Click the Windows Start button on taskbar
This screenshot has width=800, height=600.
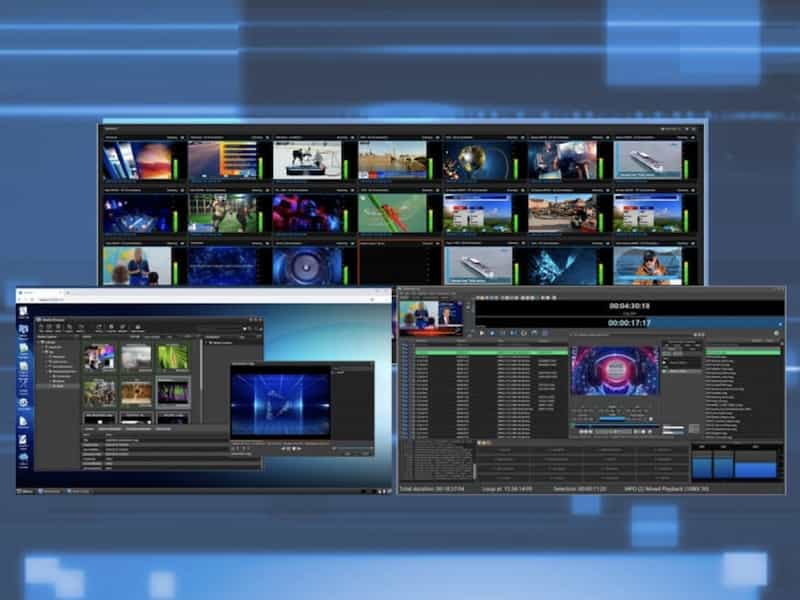click(x=23, y=491)
